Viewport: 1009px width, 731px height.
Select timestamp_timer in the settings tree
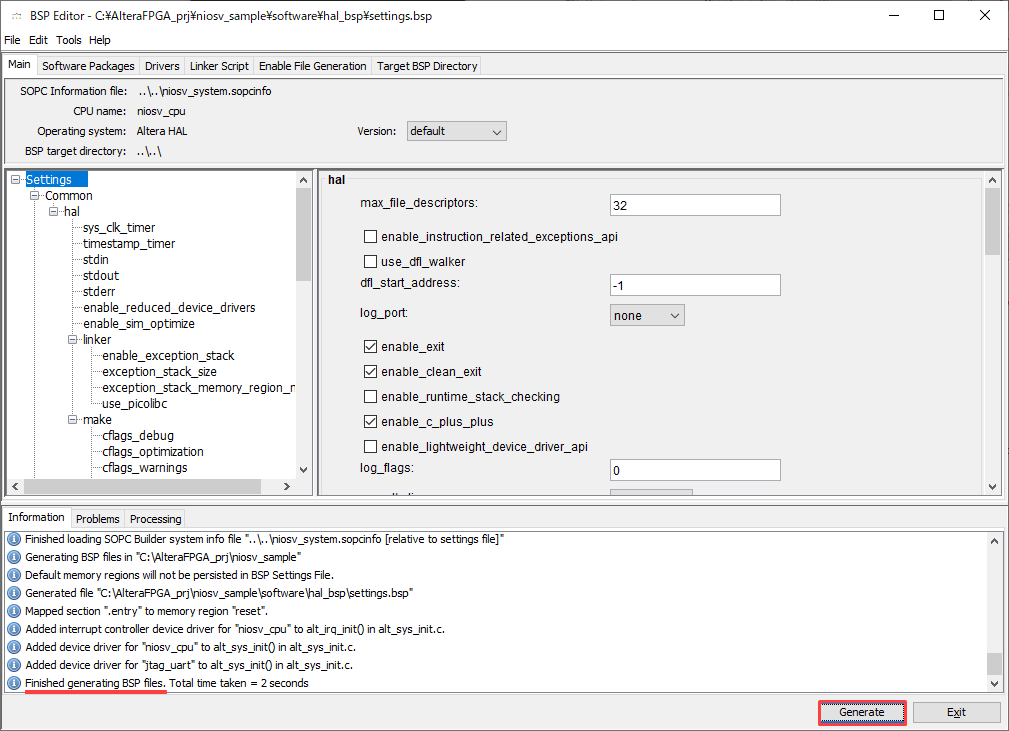129,244
